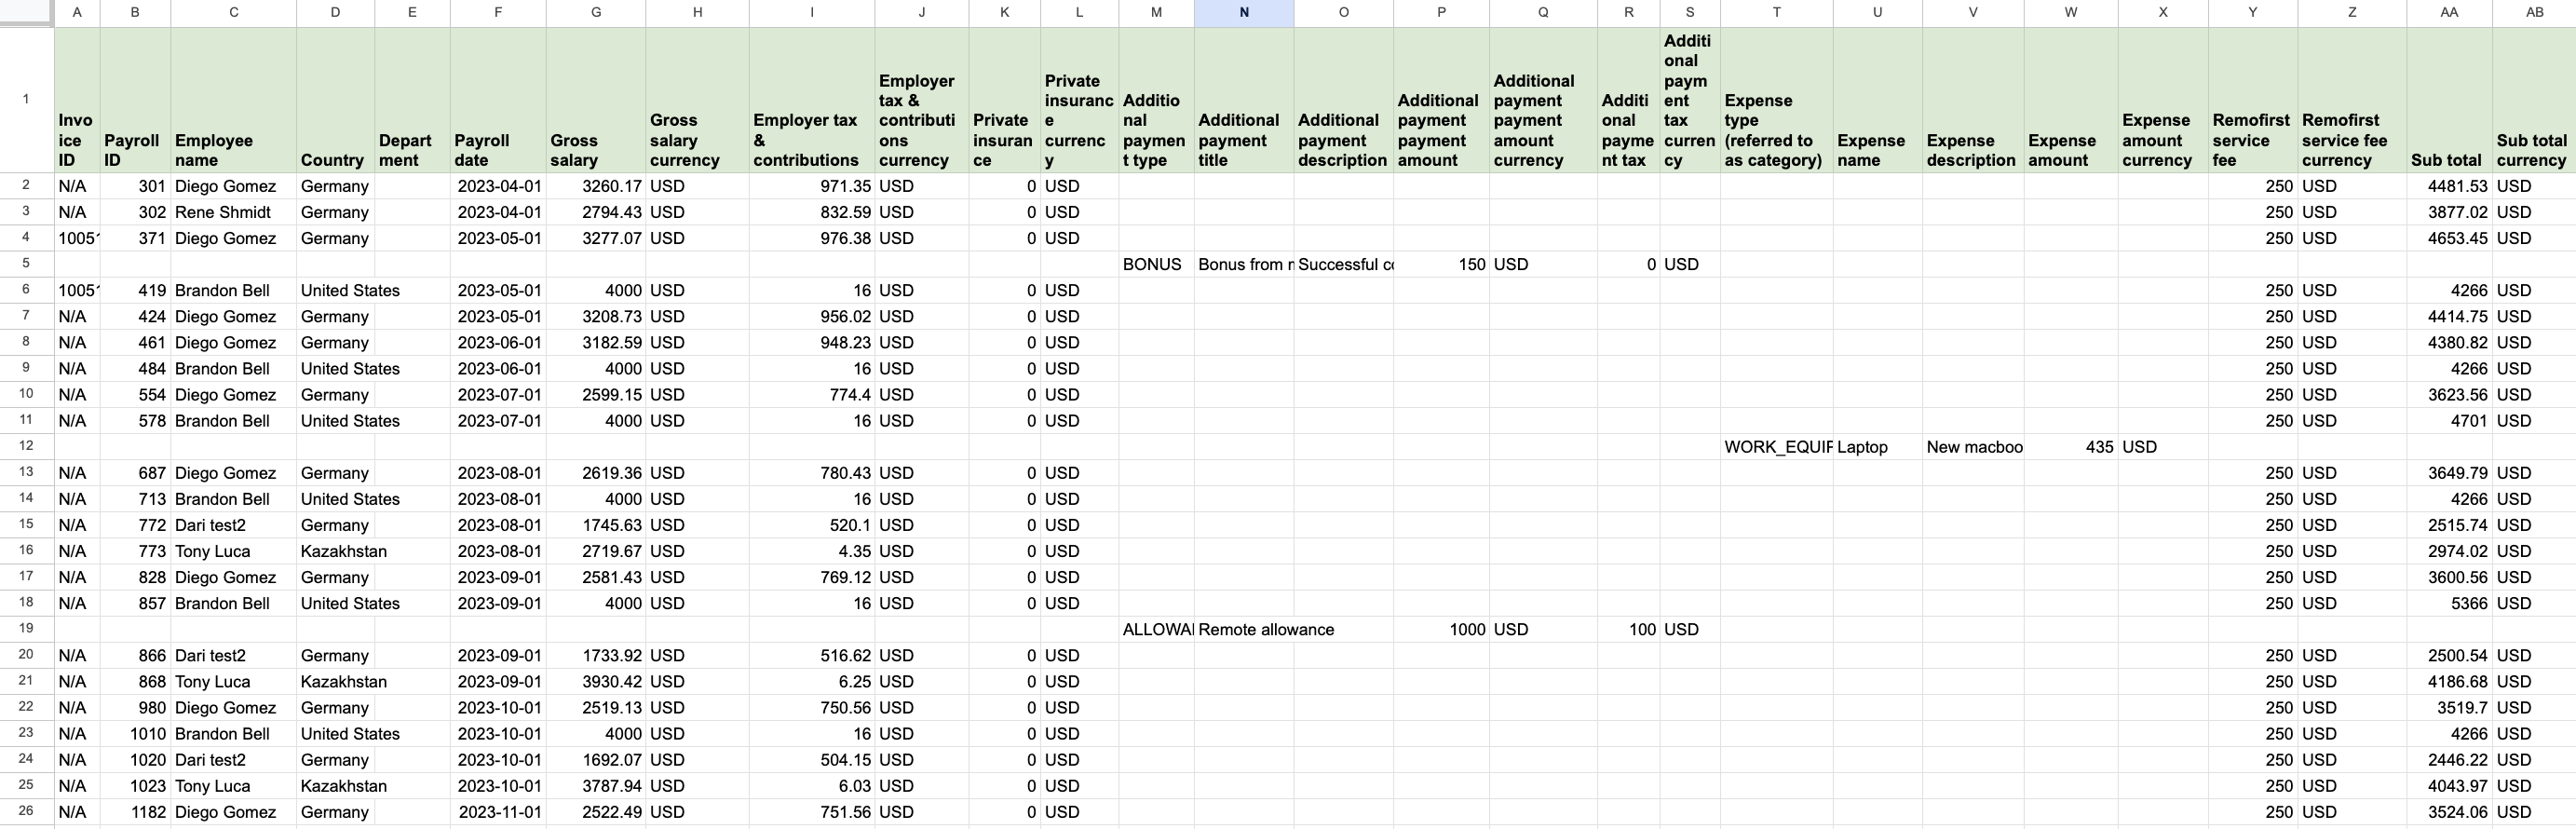Click payroll ID 1010
This screenshot has width=2576, height=829.
click(135, 733)
